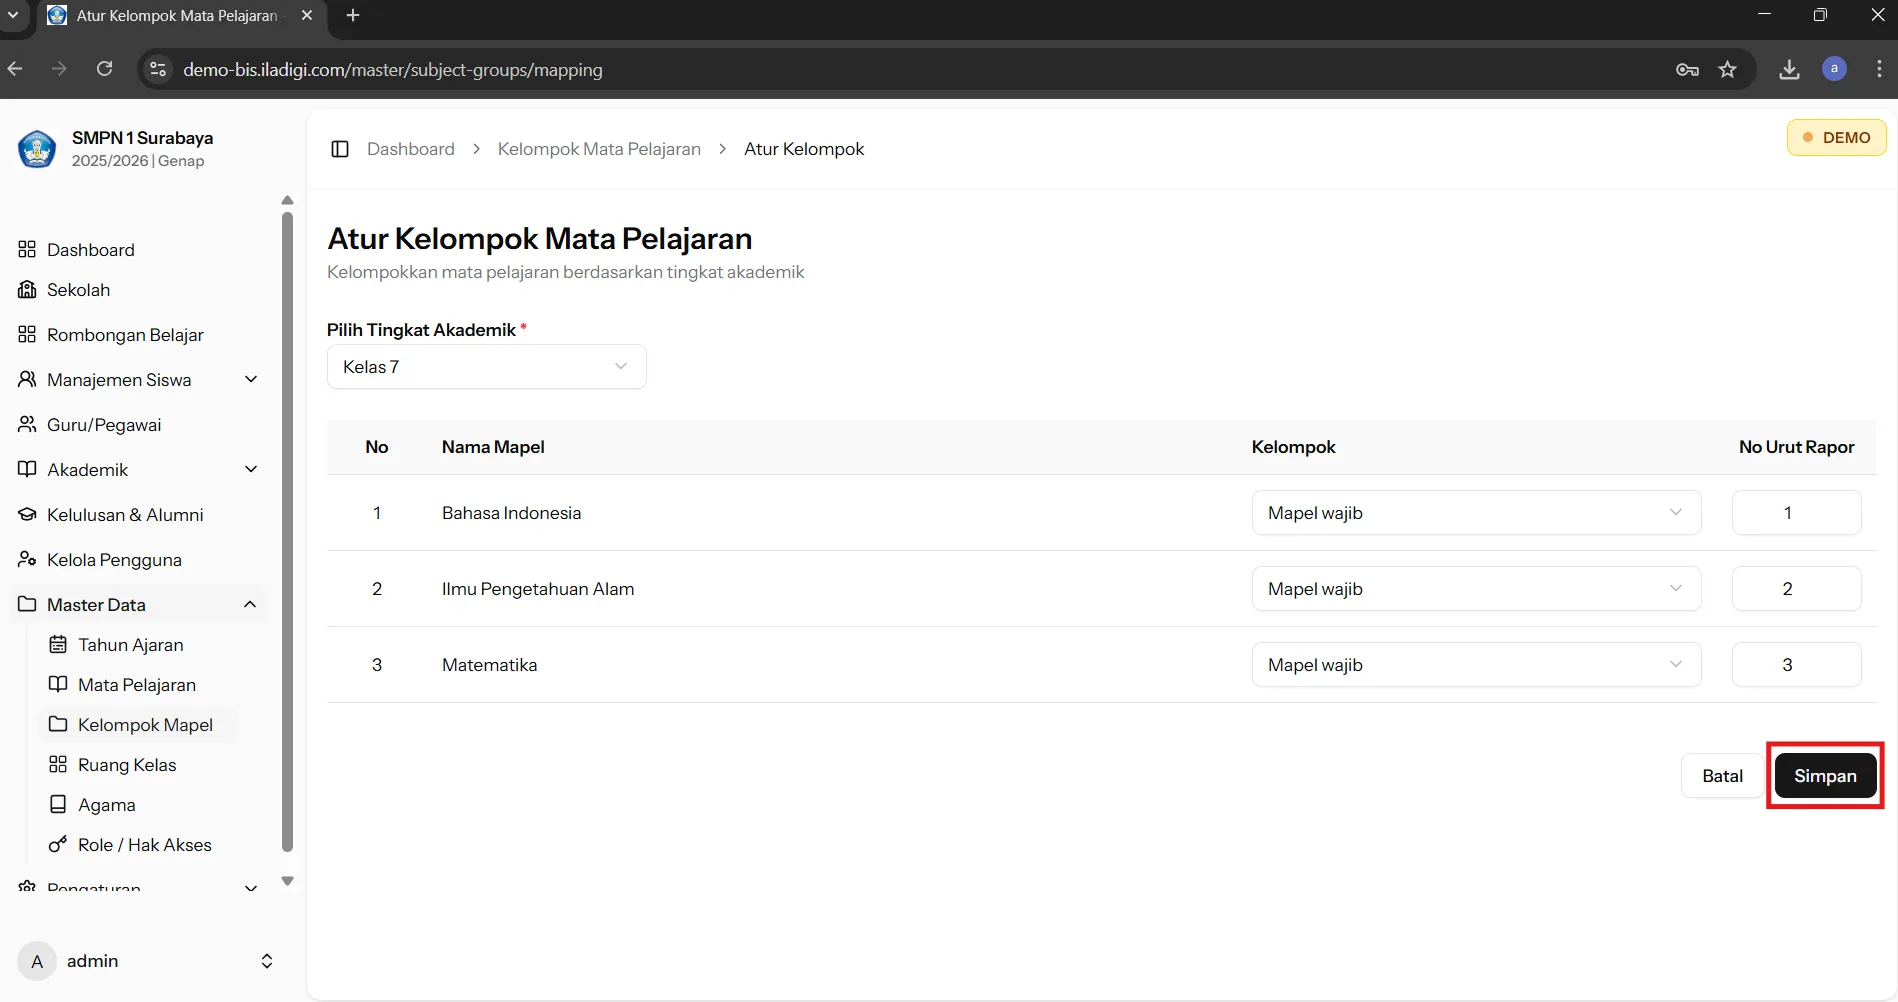Click No Urut Rapor field for Matematika
This screenshot has height=1002, width=1898.
click(1796, 665)
